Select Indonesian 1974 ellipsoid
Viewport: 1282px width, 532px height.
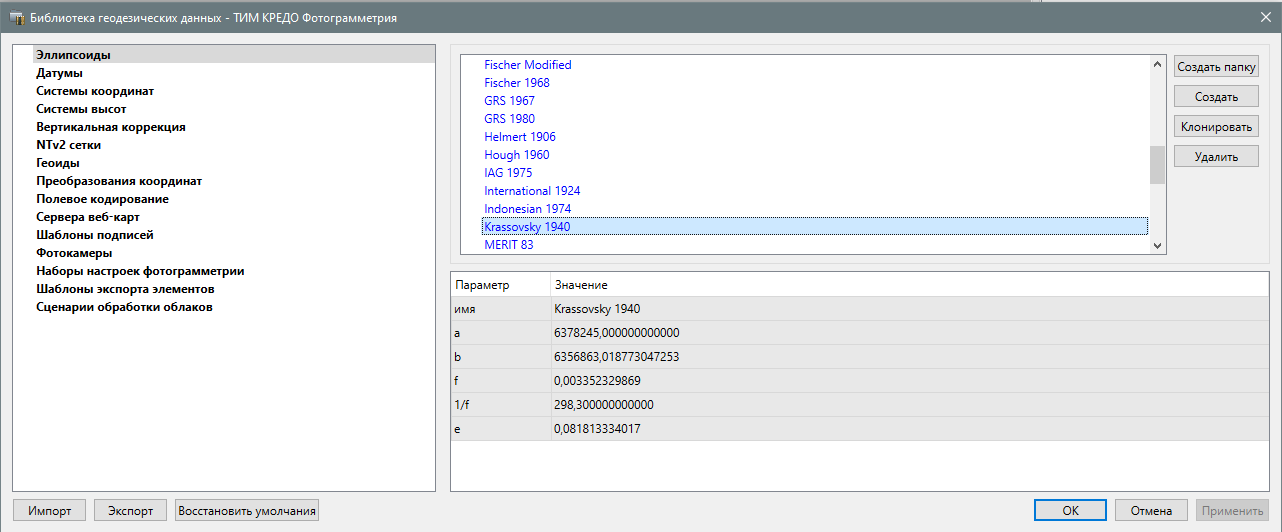(528, 209)
